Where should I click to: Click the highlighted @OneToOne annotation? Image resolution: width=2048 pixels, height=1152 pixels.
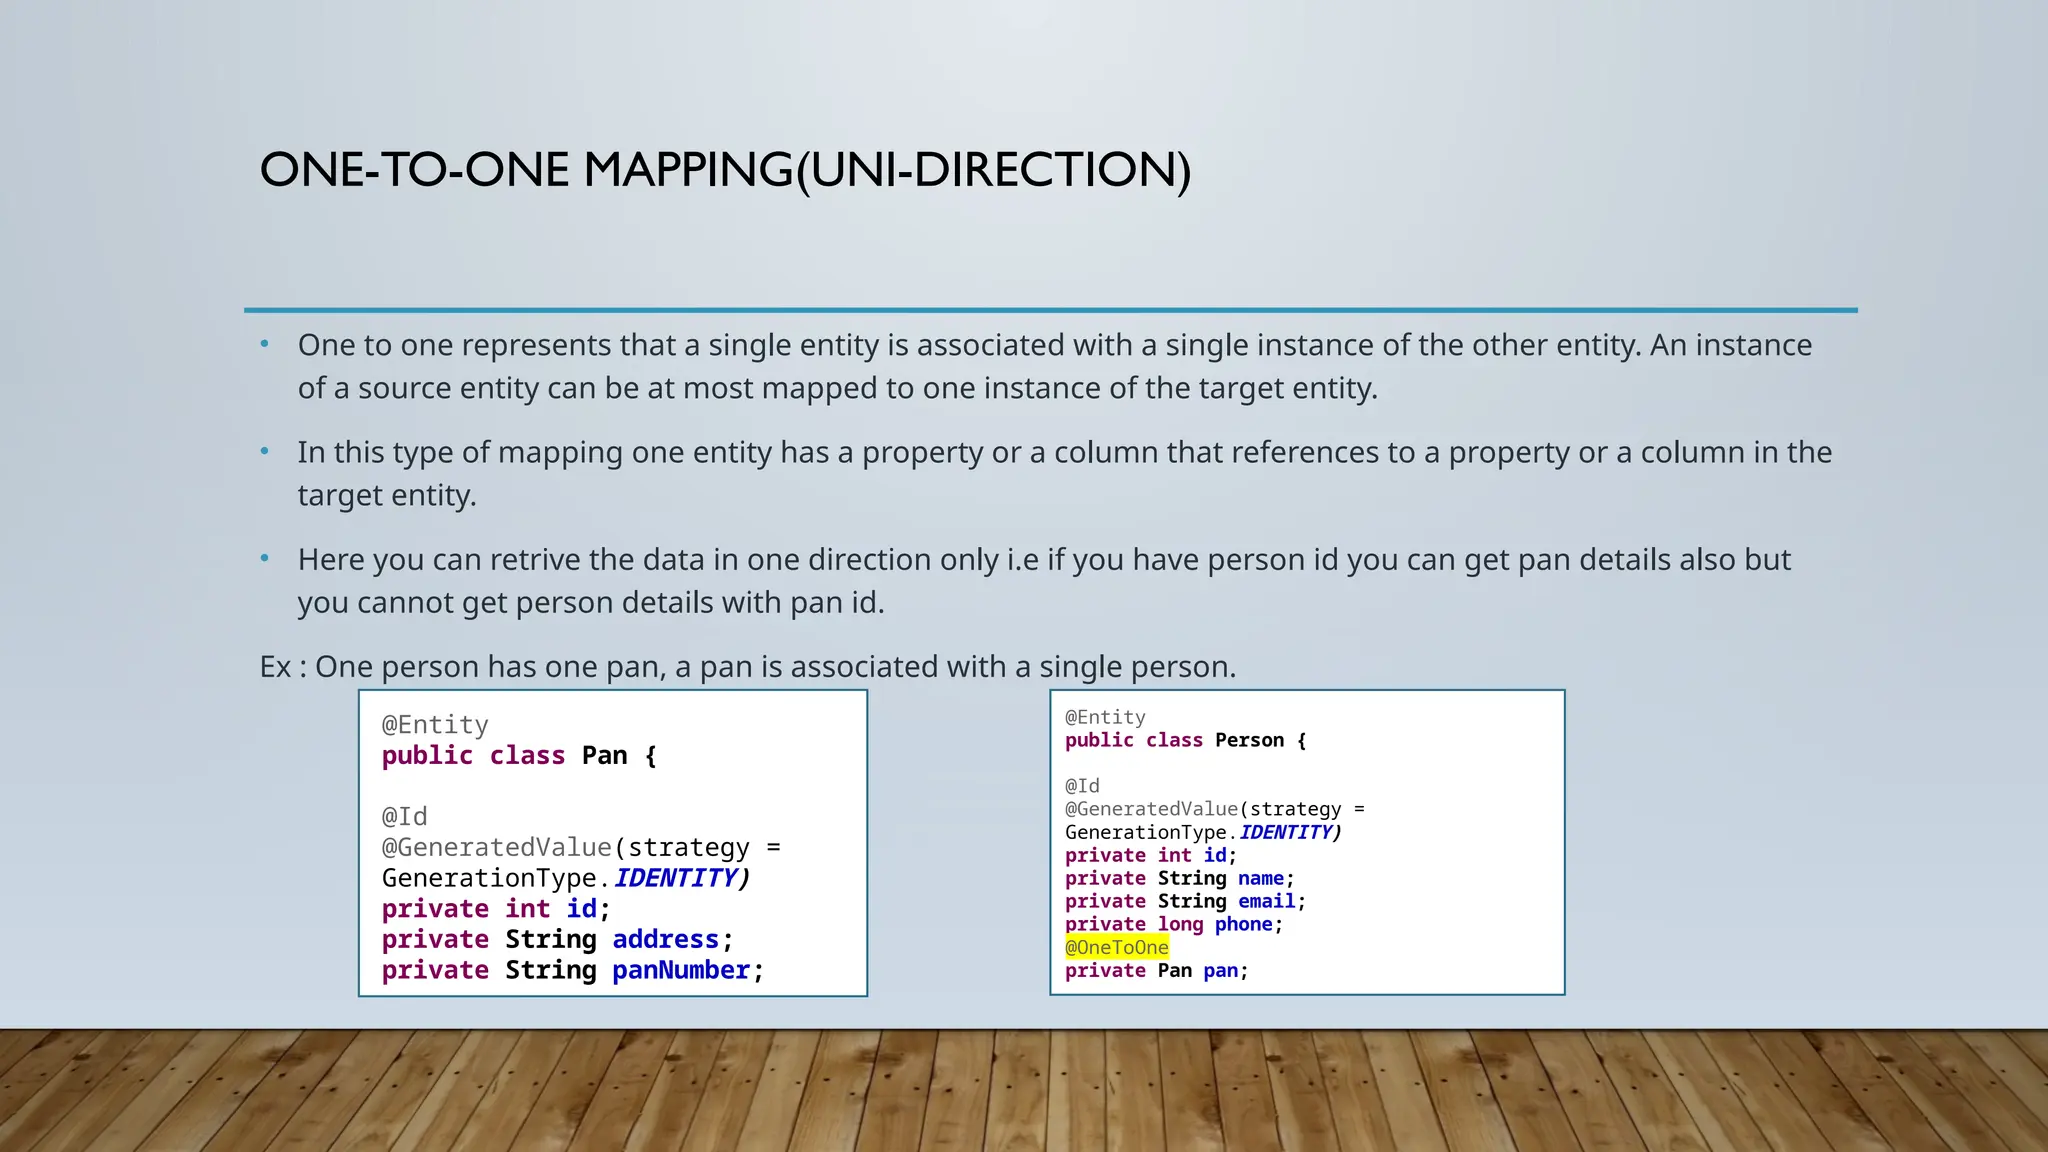click(x=1116, y=947)
